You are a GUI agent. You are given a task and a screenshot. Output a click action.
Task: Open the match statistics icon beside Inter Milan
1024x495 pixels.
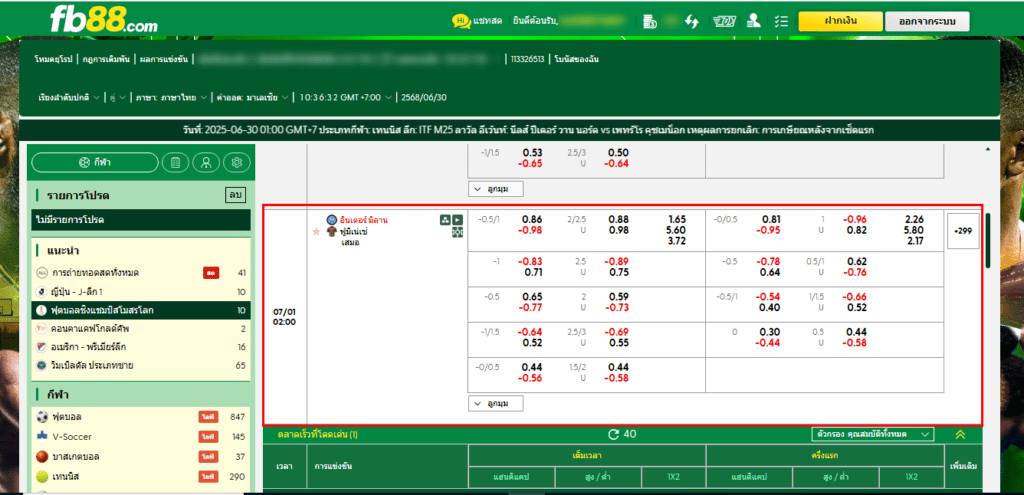click(445, 220)
